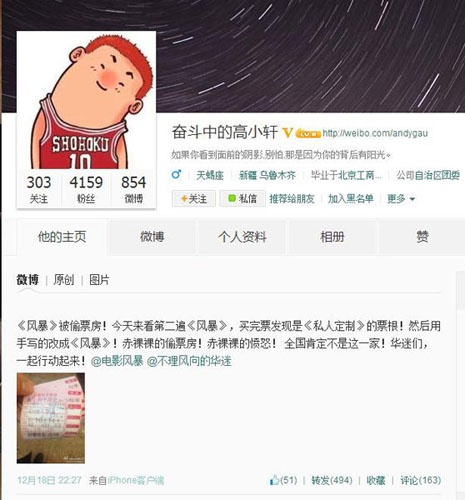The height and width of the screenshot is (500, 465).
Task: Filter posts by 原创
Action: tap(64, 280)
